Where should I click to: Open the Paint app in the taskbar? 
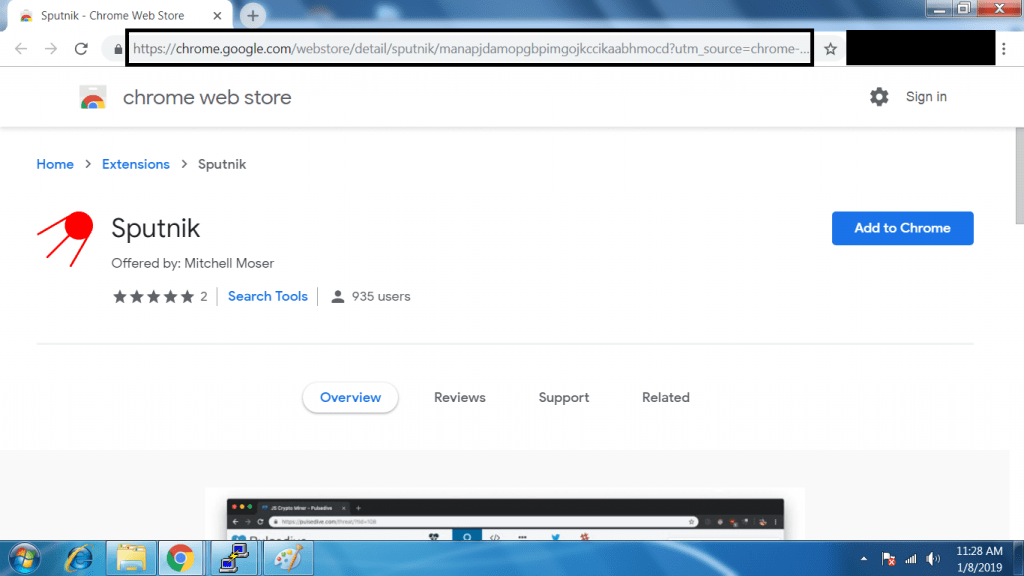coord(288,558)
